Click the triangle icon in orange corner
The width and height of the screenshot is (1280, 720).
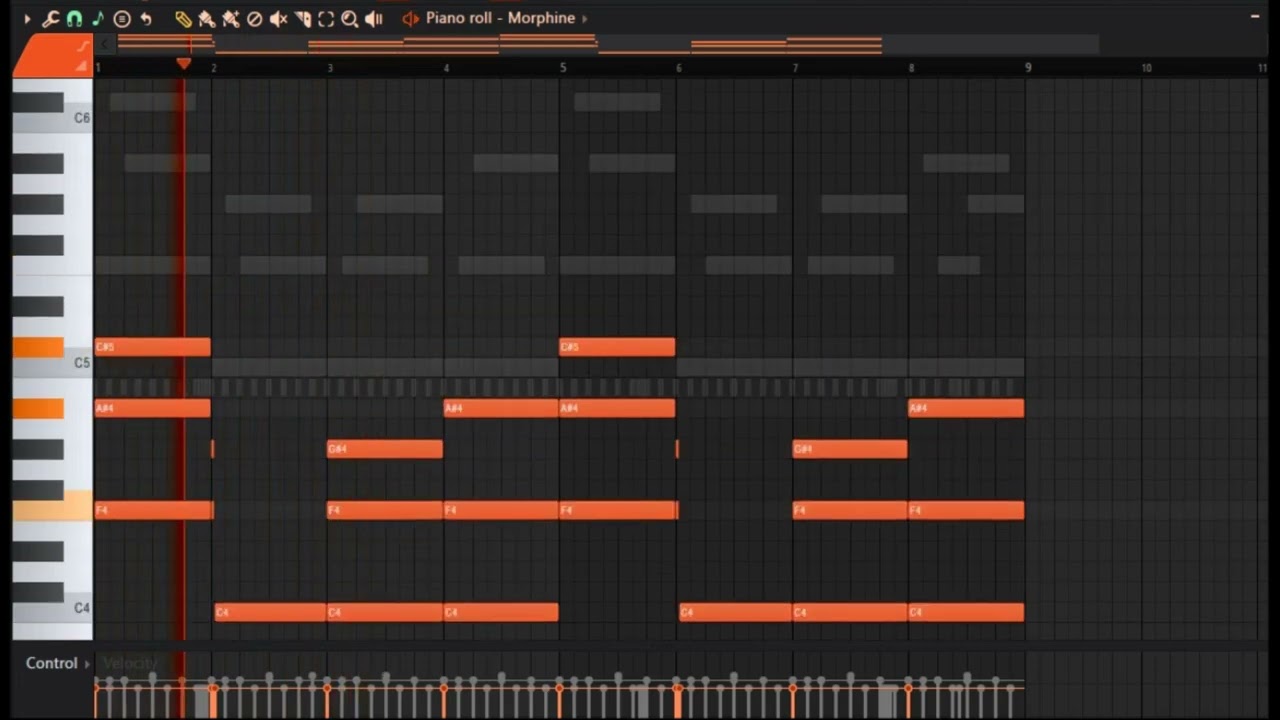coord(82,65)
